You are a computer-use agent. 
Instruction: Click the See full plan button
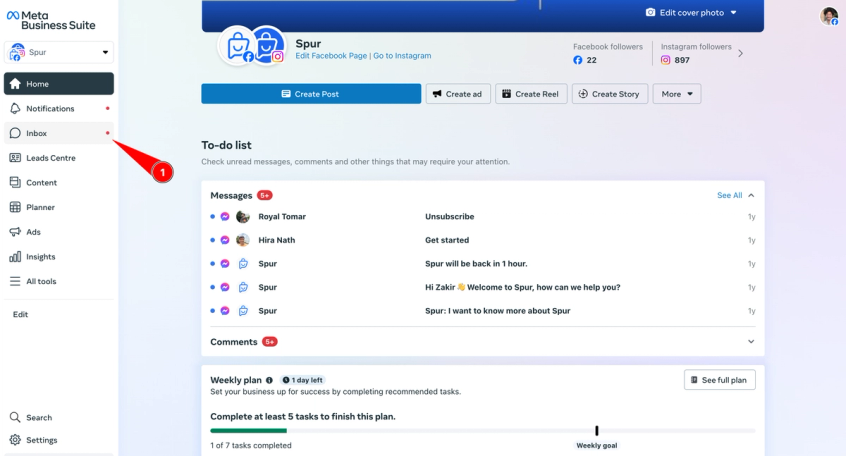click(x=720, y=380)
